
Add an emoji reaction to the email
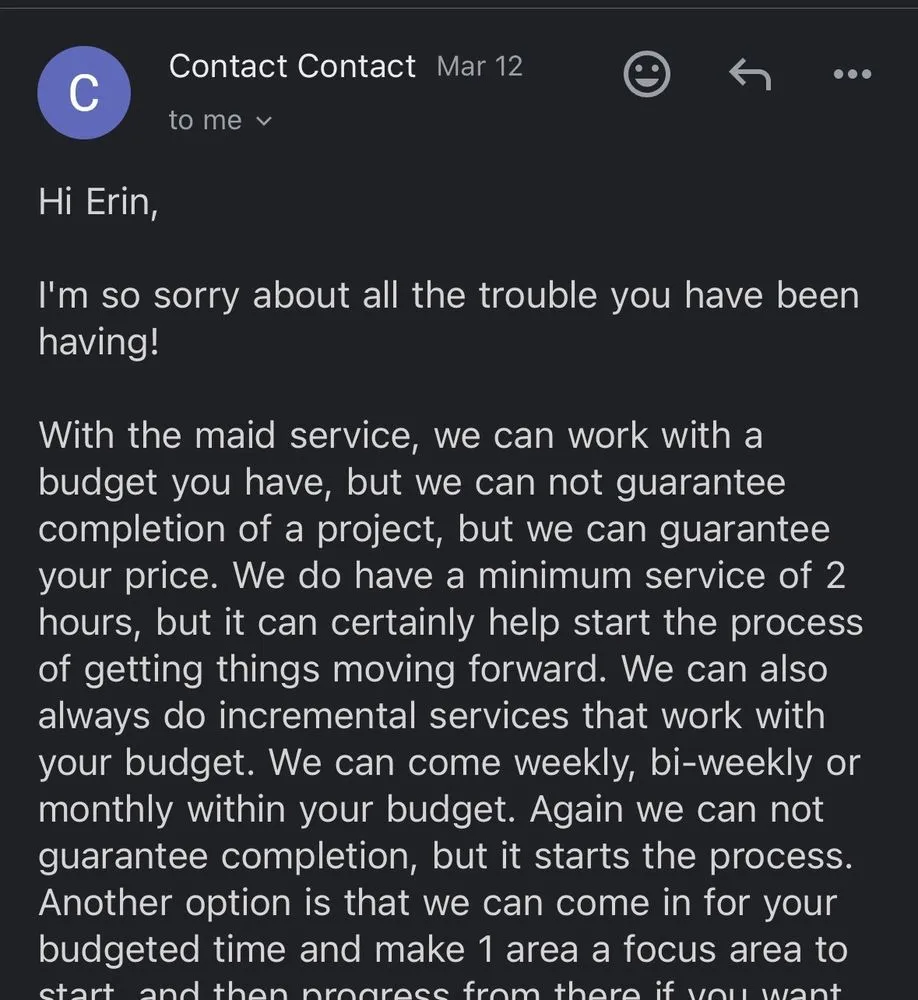pos(647,74)
